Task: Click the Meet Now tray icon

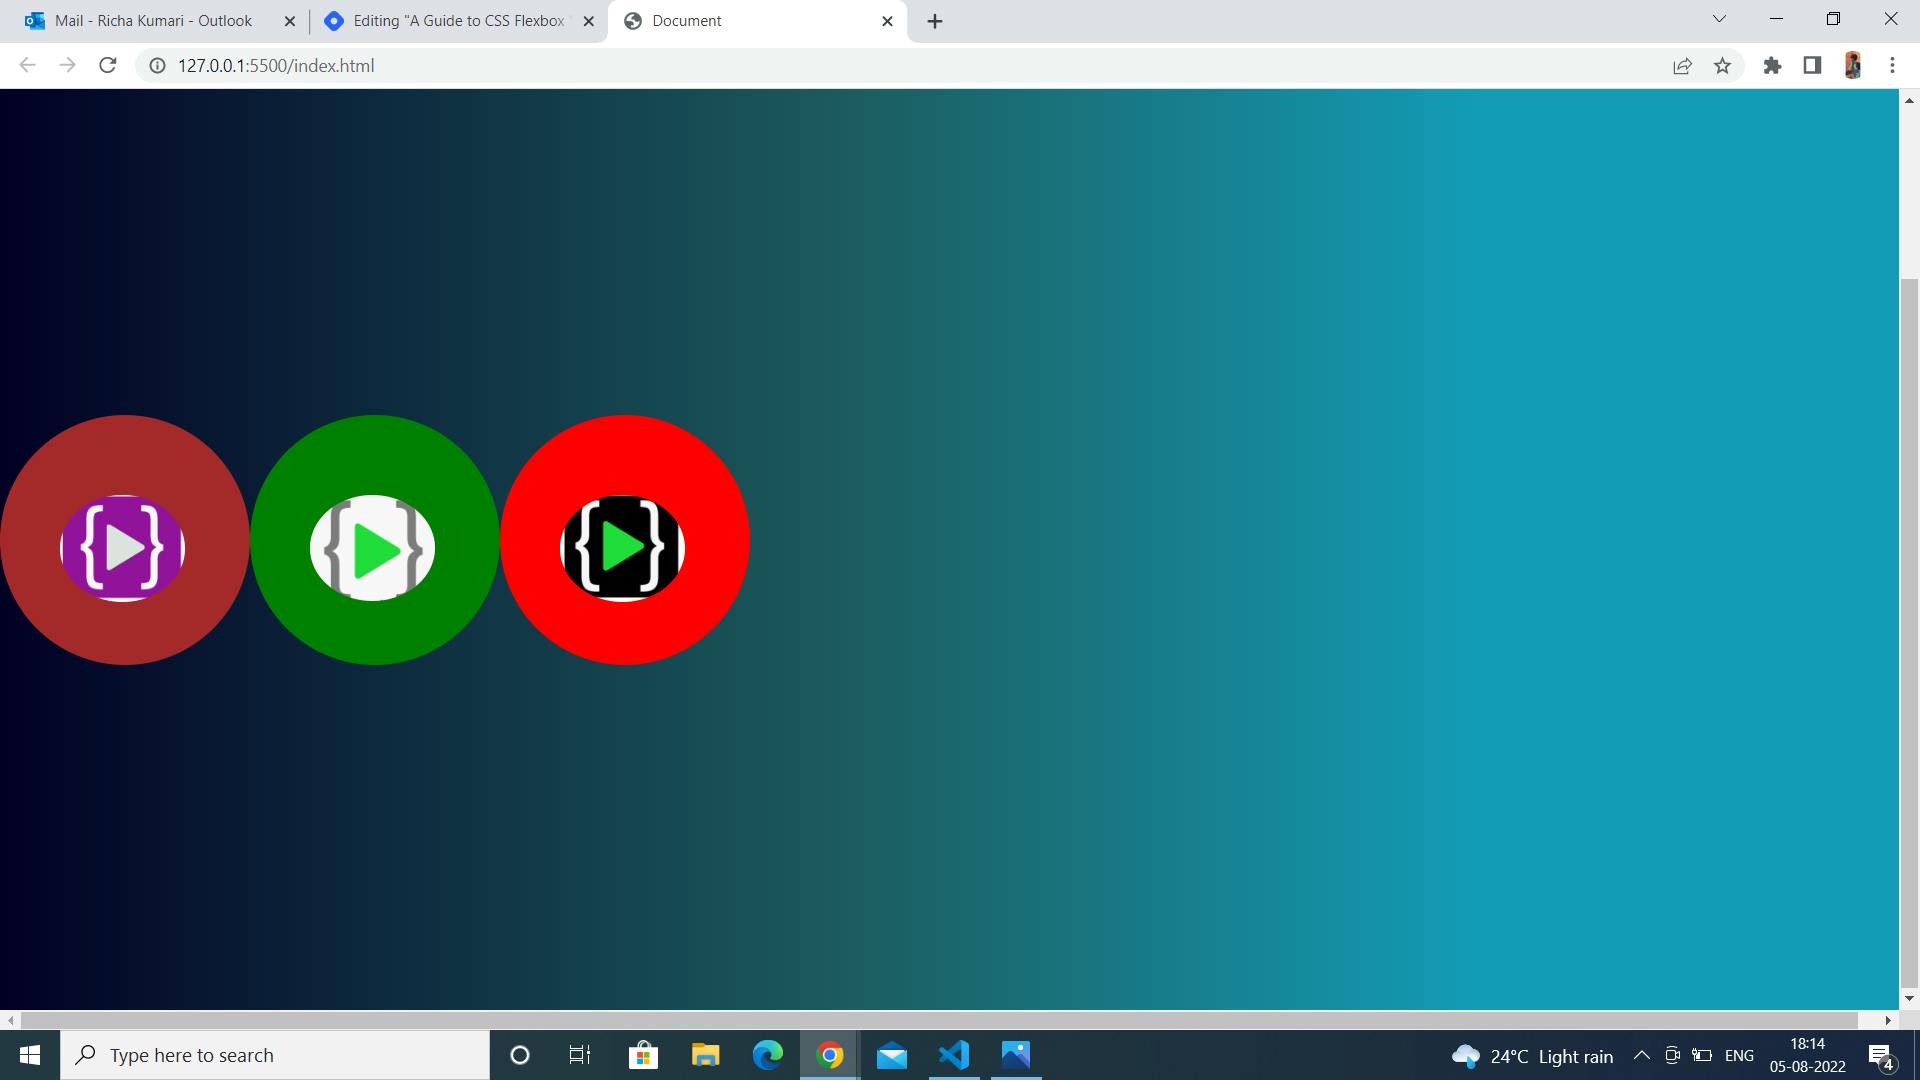Action: 1672,1055
